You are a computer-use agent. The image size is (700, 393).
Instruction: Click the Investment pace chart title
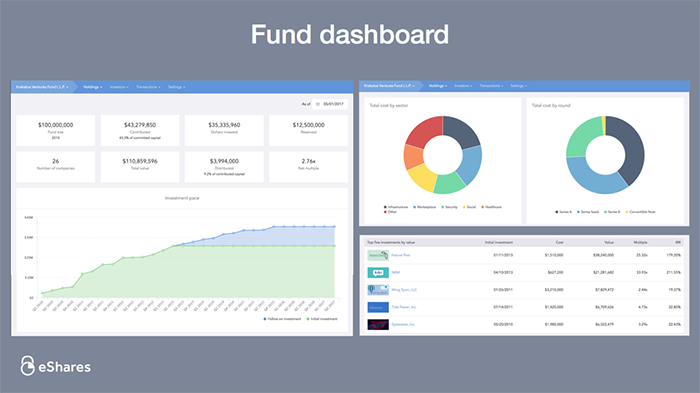182,198
